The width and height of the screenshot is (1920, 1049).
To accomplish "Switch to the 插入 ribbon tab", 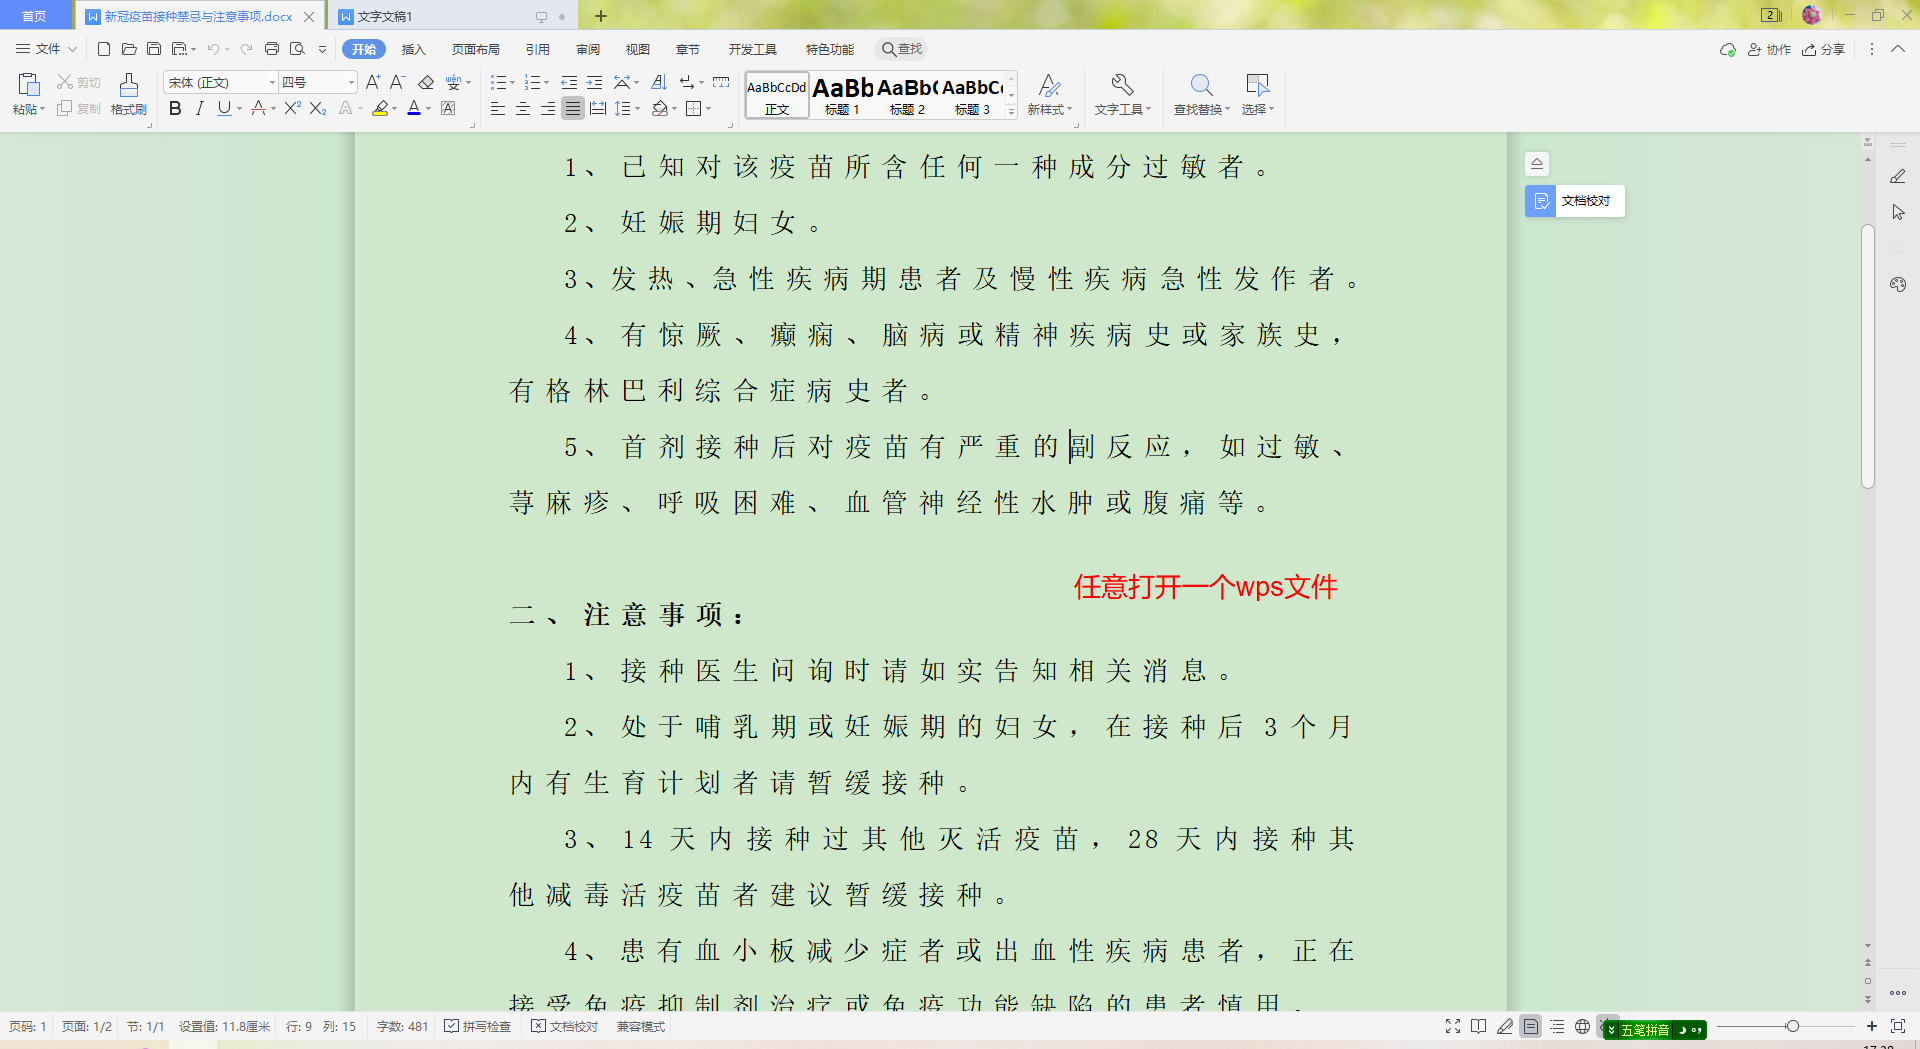I will coord(413,49).
